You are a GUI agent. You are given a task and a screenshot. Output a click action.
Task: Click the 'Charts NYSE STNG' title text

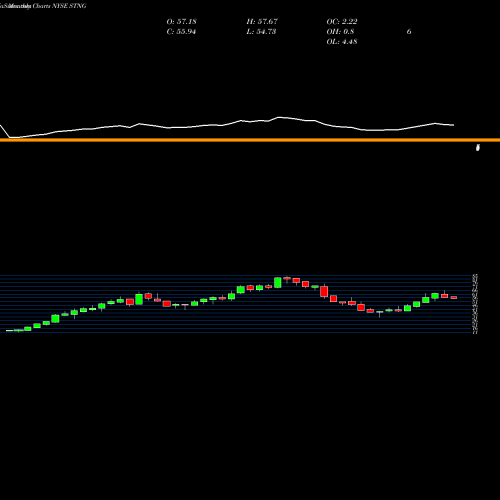click(59, 6)
